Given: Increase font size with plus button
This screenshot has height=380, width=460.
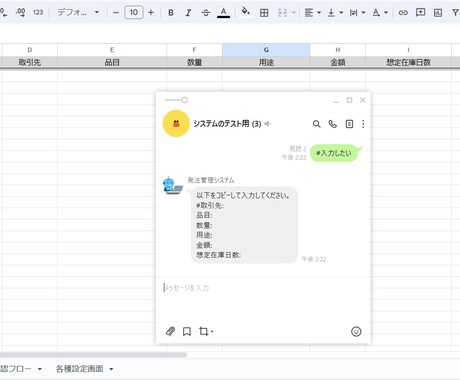Looking at the screenshot, I should (151, 13).
